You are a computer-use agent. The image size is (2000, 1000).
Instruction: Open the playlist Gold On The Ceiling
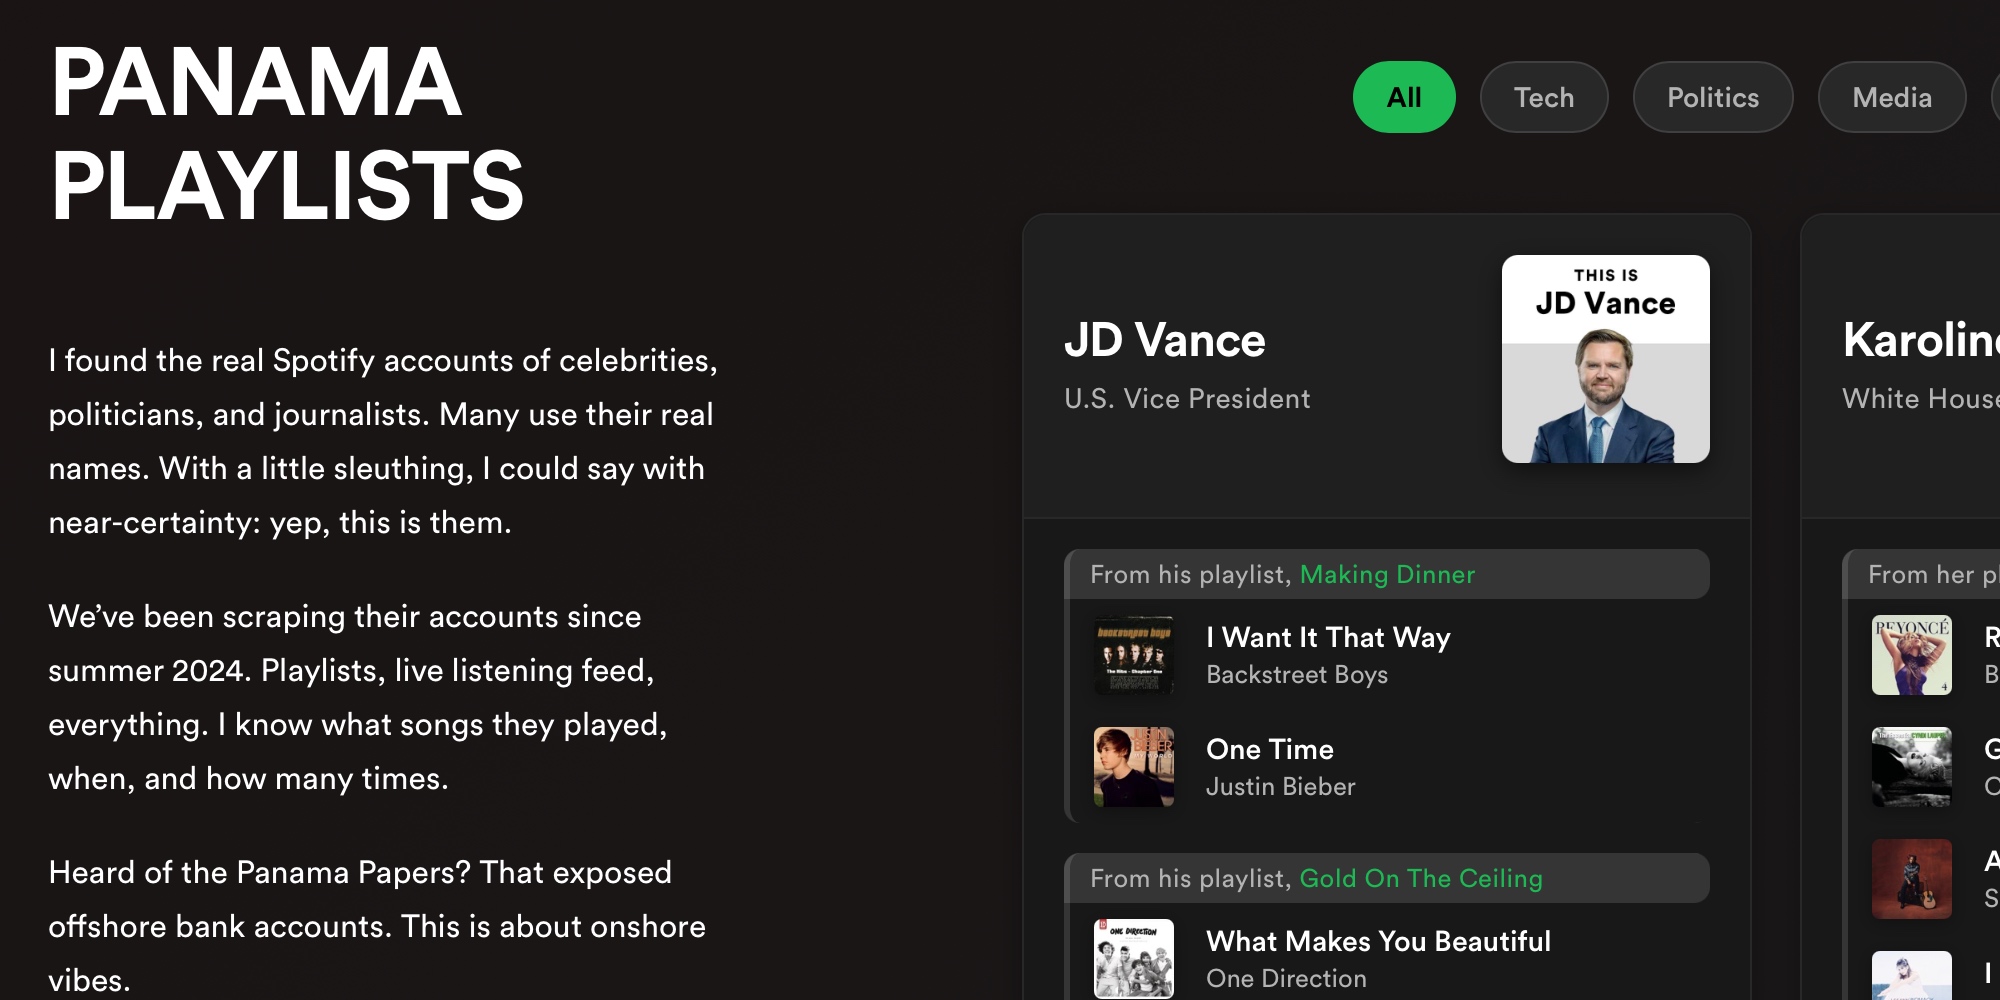(x=1421, y=879)
